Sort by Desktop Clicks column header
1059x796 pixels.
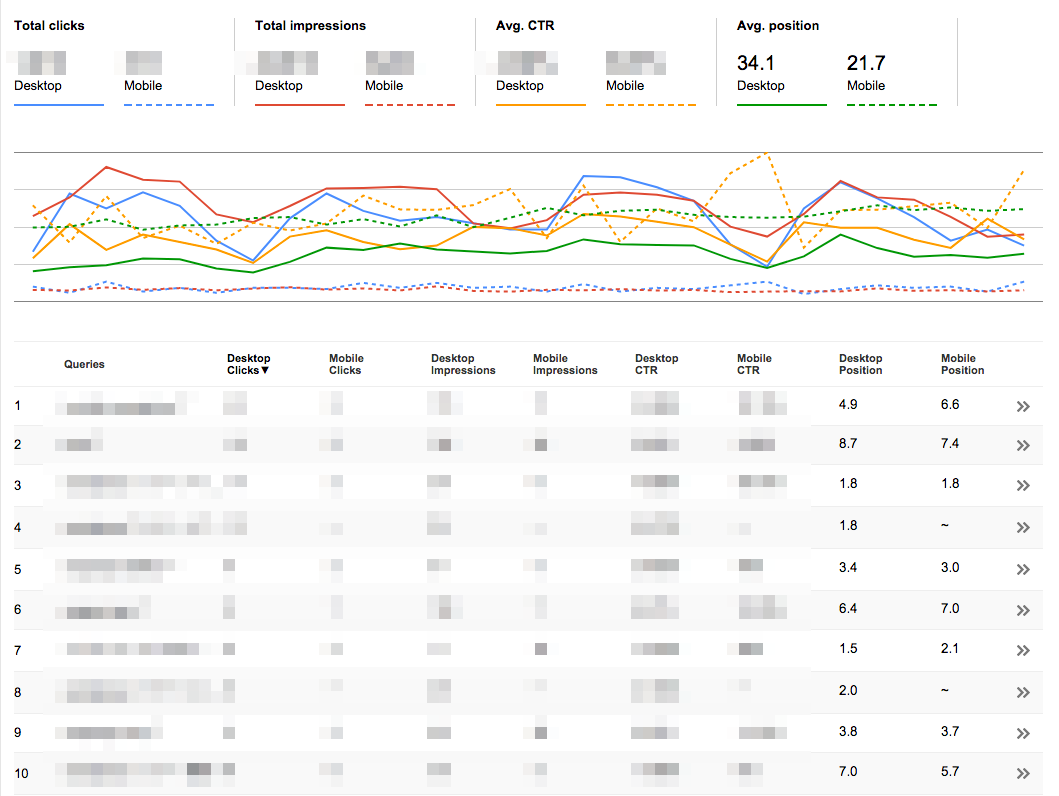point(249,364)
